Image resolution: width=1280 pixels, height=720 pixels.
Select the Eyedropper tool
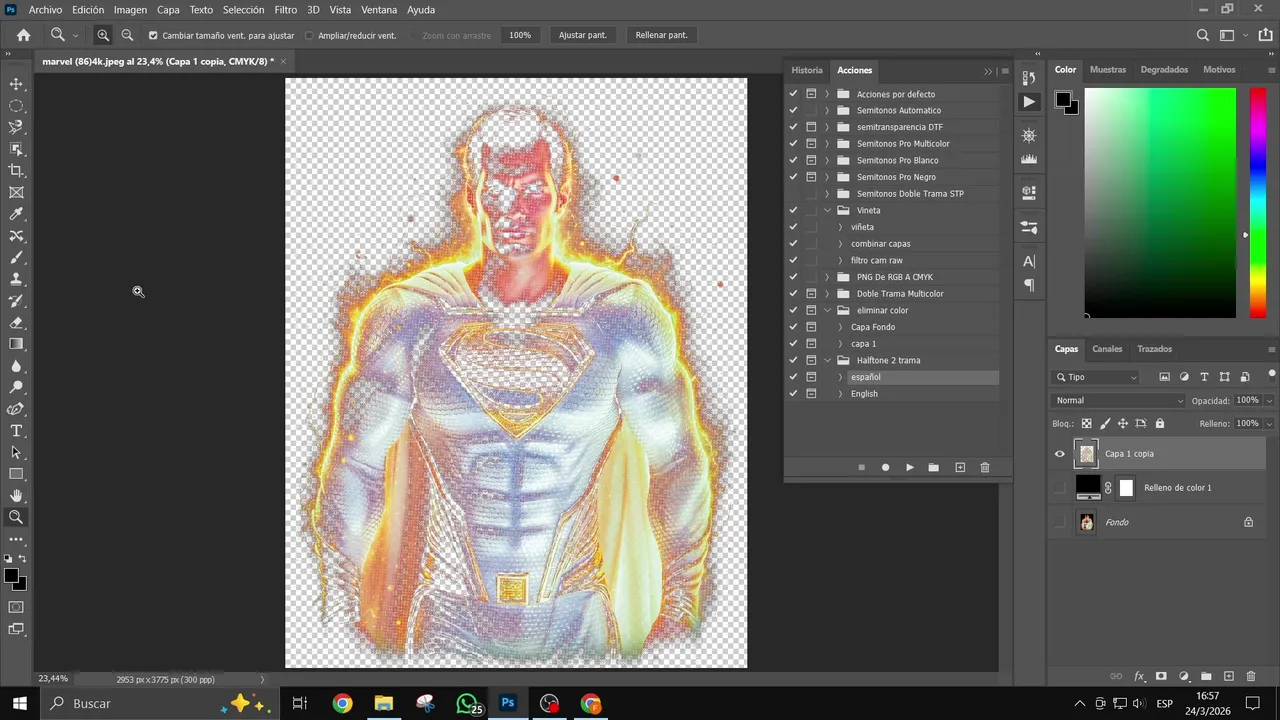pyautogui.click(x=16, y=214)
